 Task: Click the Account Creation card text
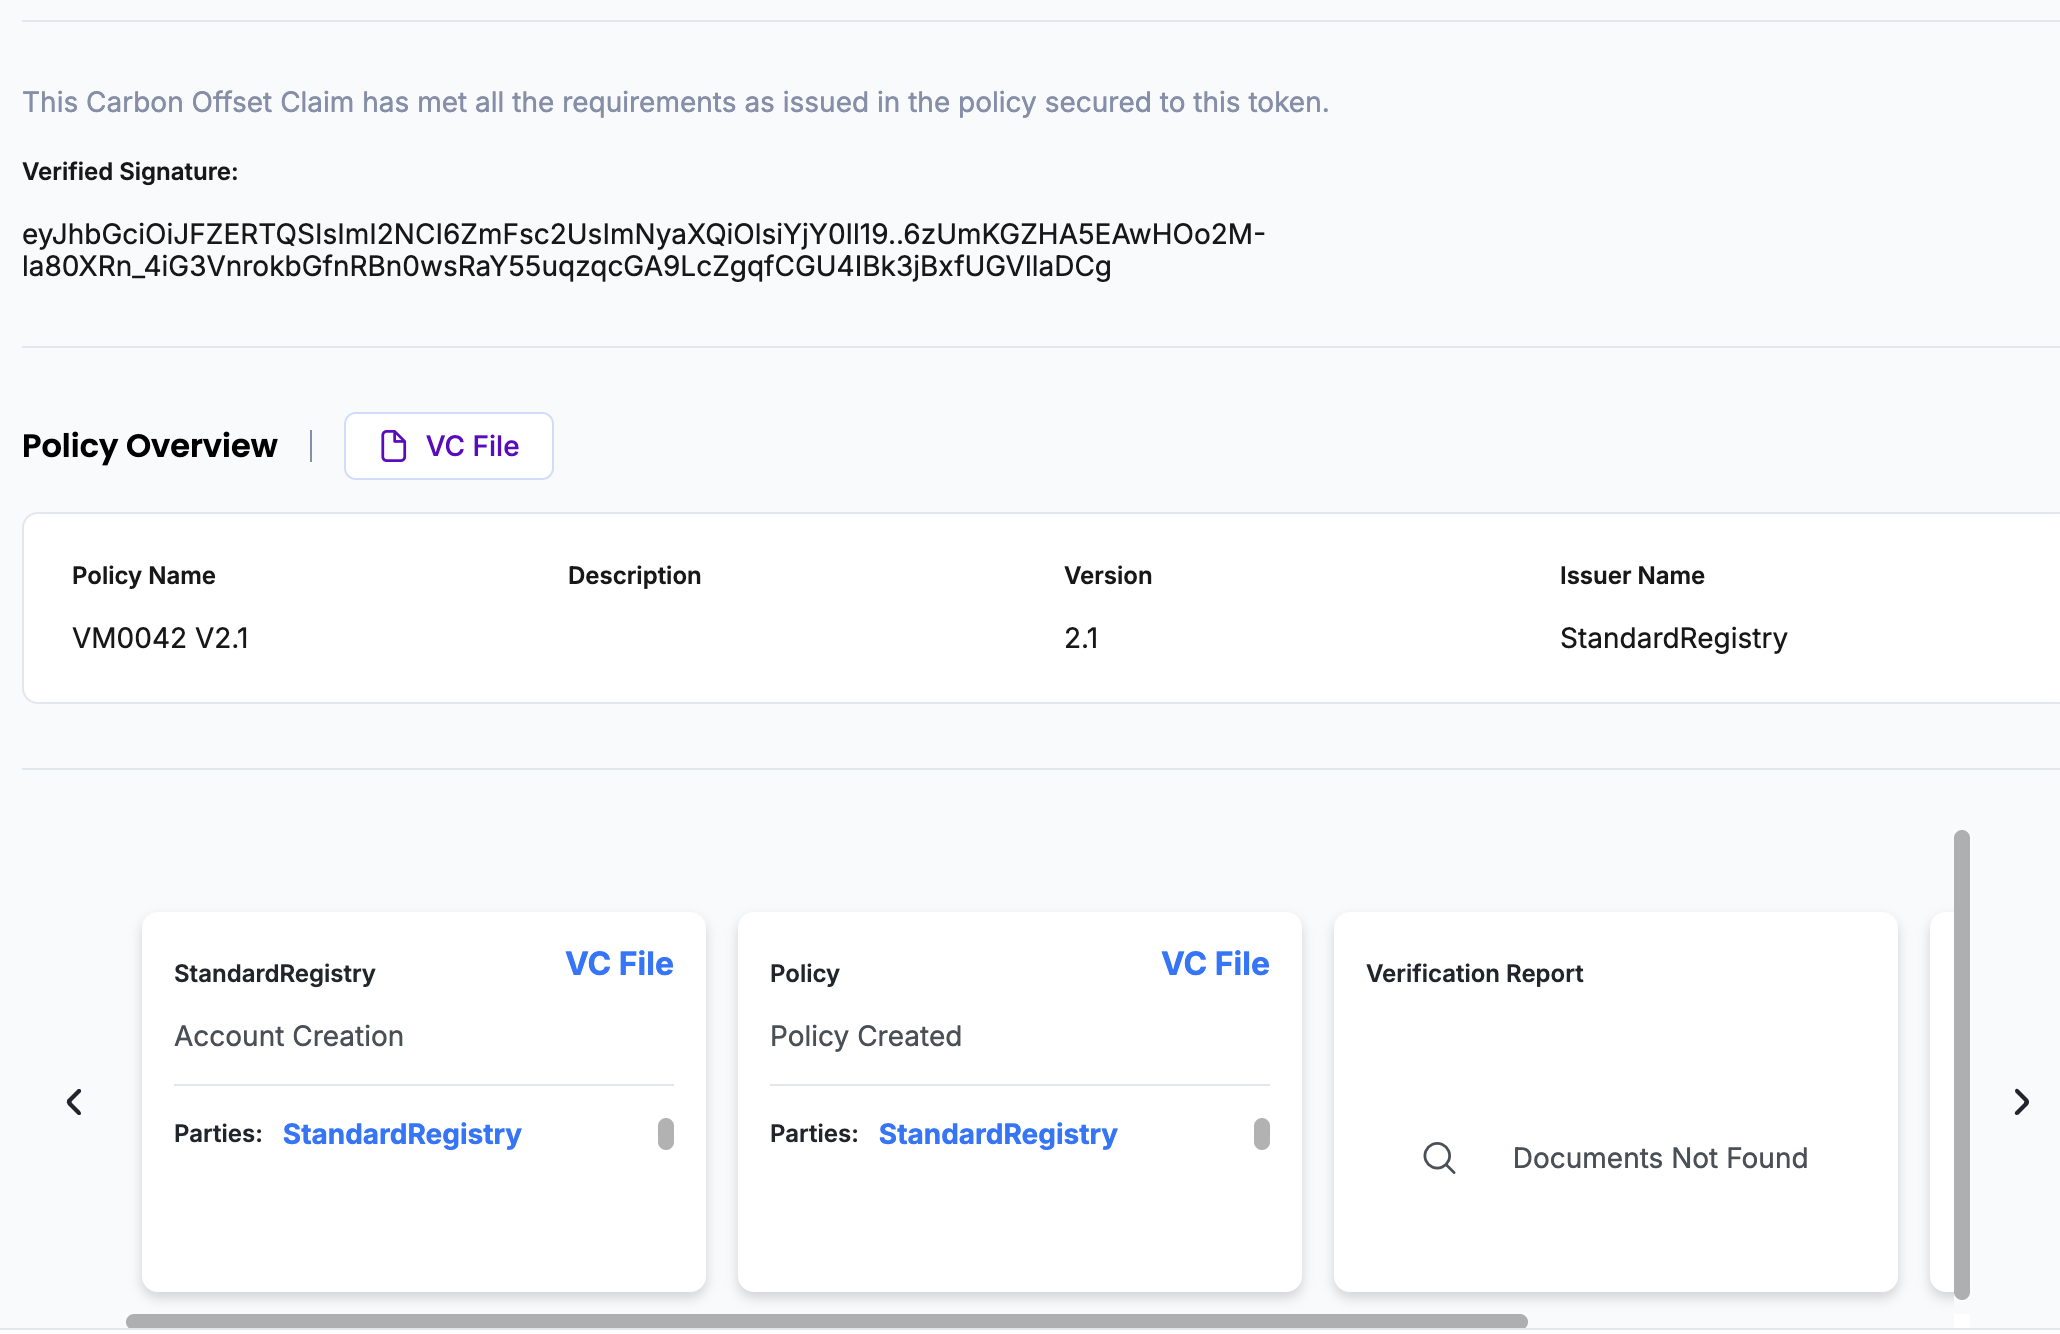click(289, 1036)
